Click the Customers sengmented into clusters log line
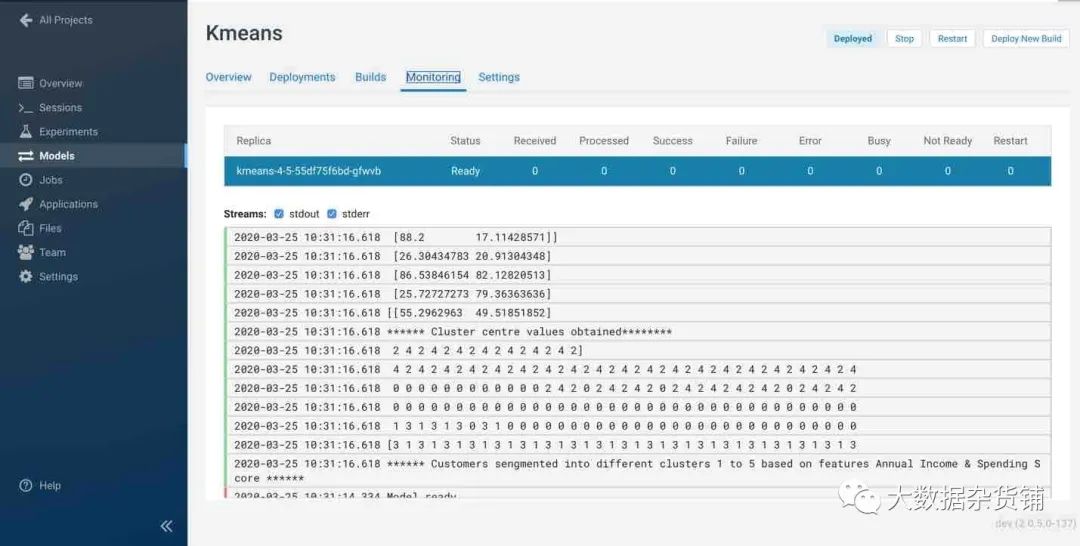 (638, 471)
